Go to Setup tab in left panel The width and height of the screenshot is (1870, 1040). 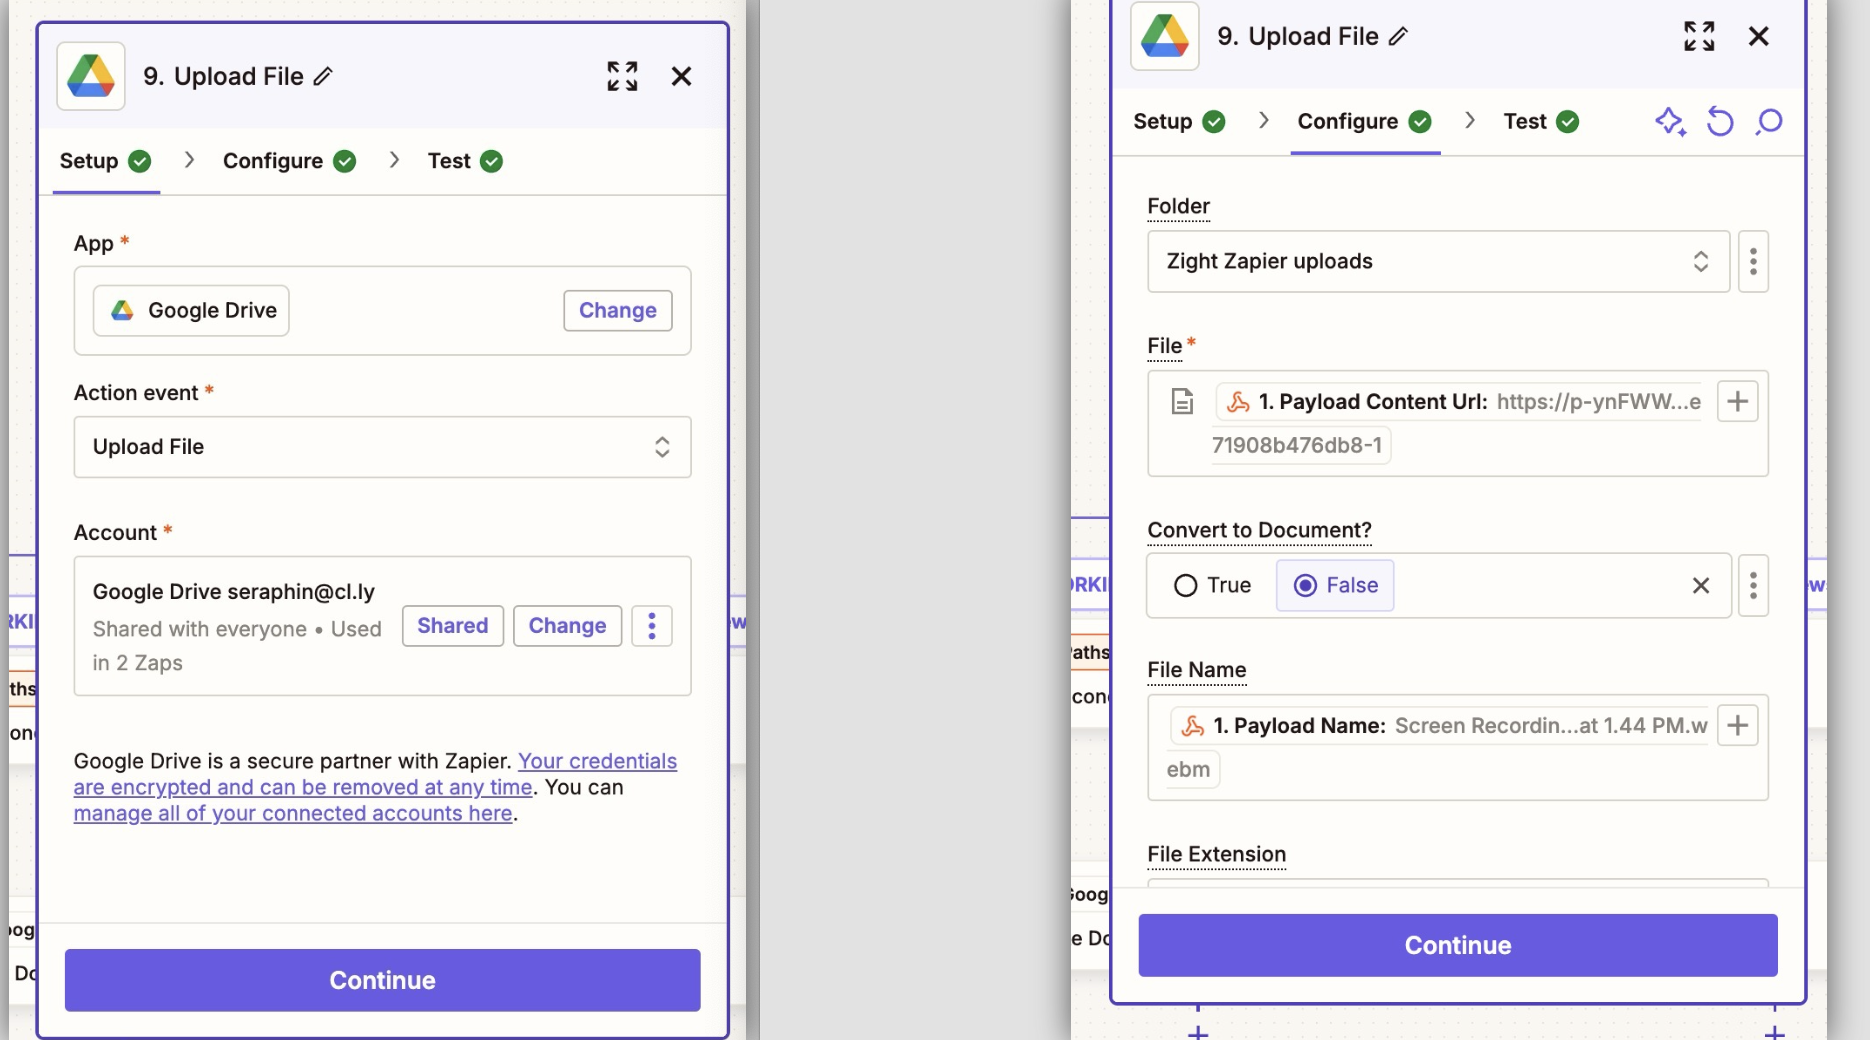(105, 161)
